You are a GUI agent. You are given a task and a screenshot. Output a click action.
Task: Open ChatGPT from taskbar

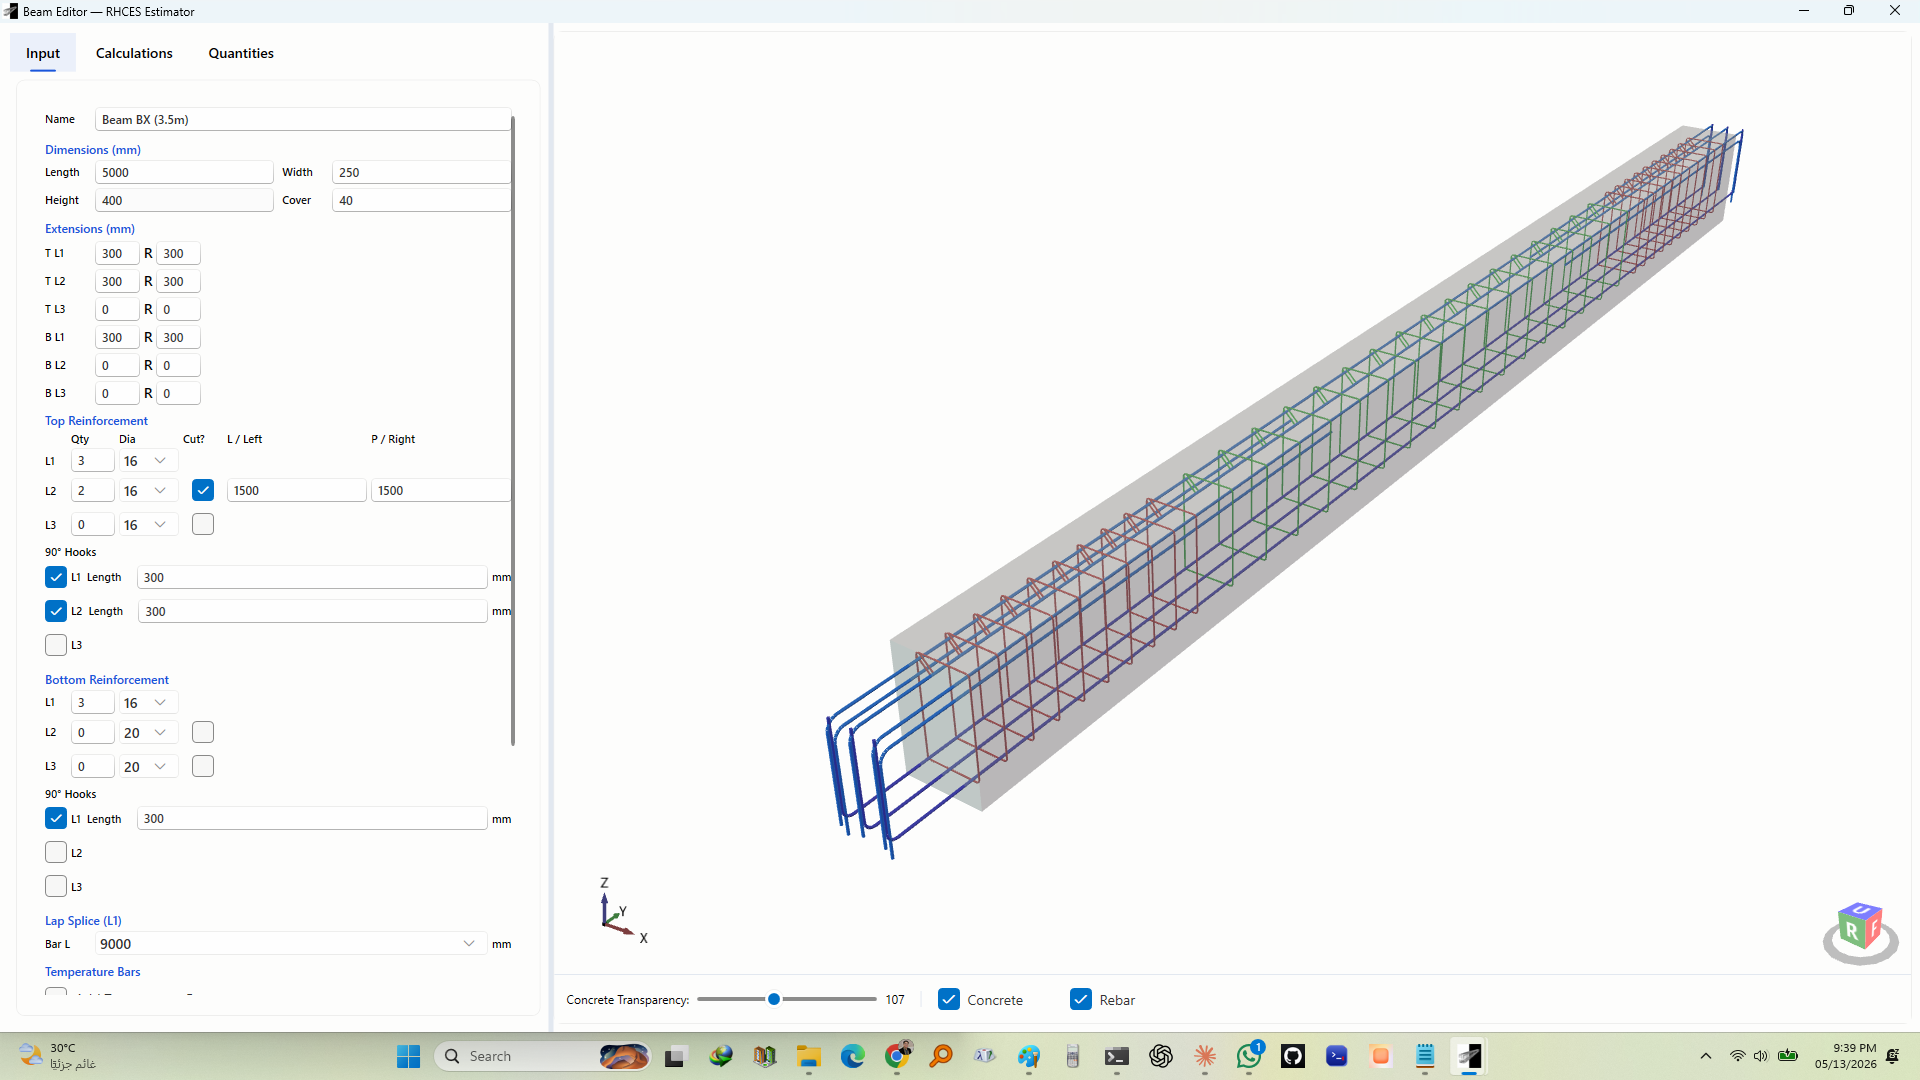(1161, 1056)
